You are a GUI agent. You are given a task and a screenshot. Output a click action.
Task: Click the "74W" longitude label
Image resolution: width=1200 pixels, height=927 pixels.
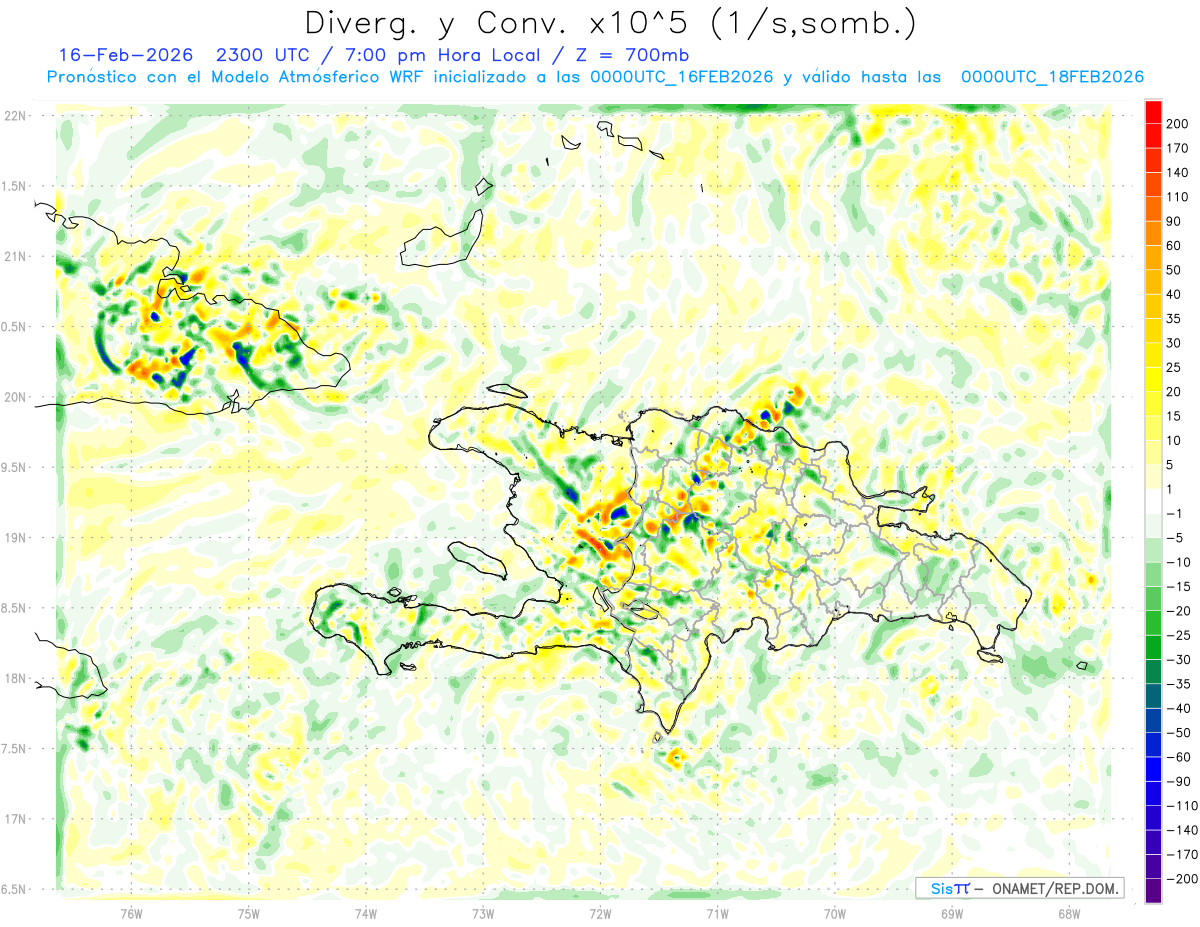[x=366, y=913]
